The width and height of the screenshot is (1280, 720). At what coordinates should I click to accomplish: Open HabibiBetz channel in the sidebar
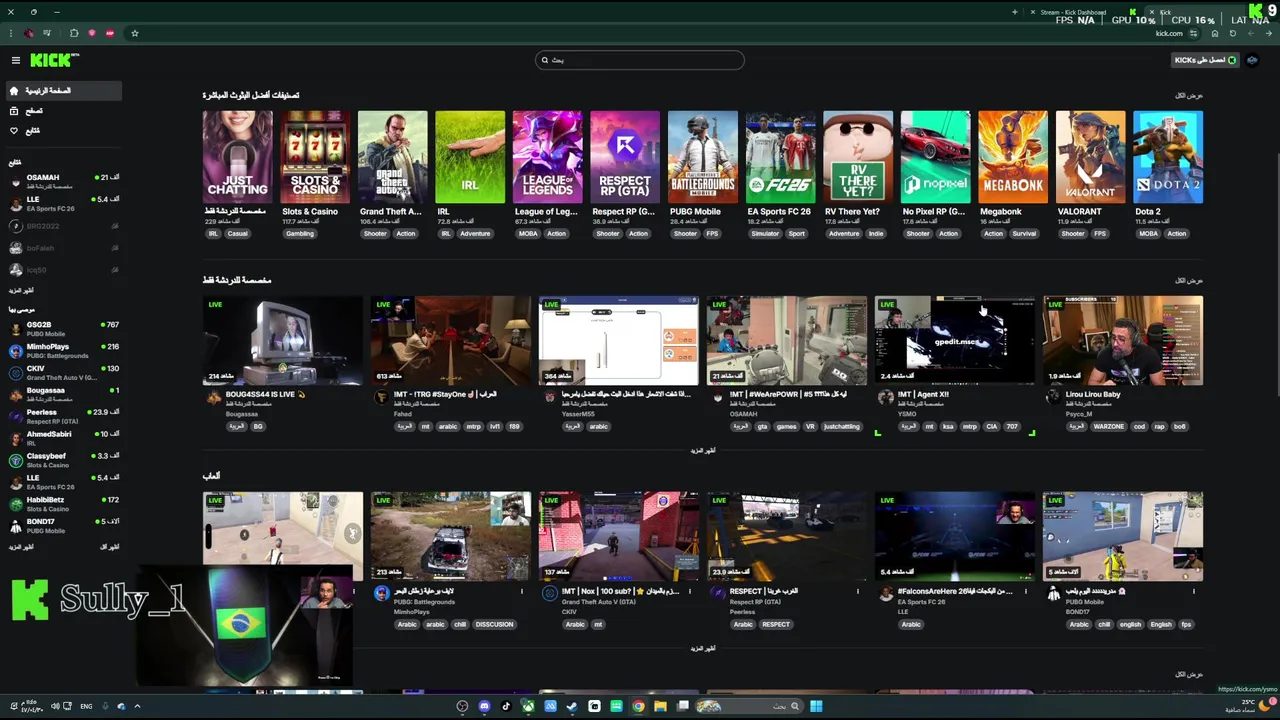[64, 504]
